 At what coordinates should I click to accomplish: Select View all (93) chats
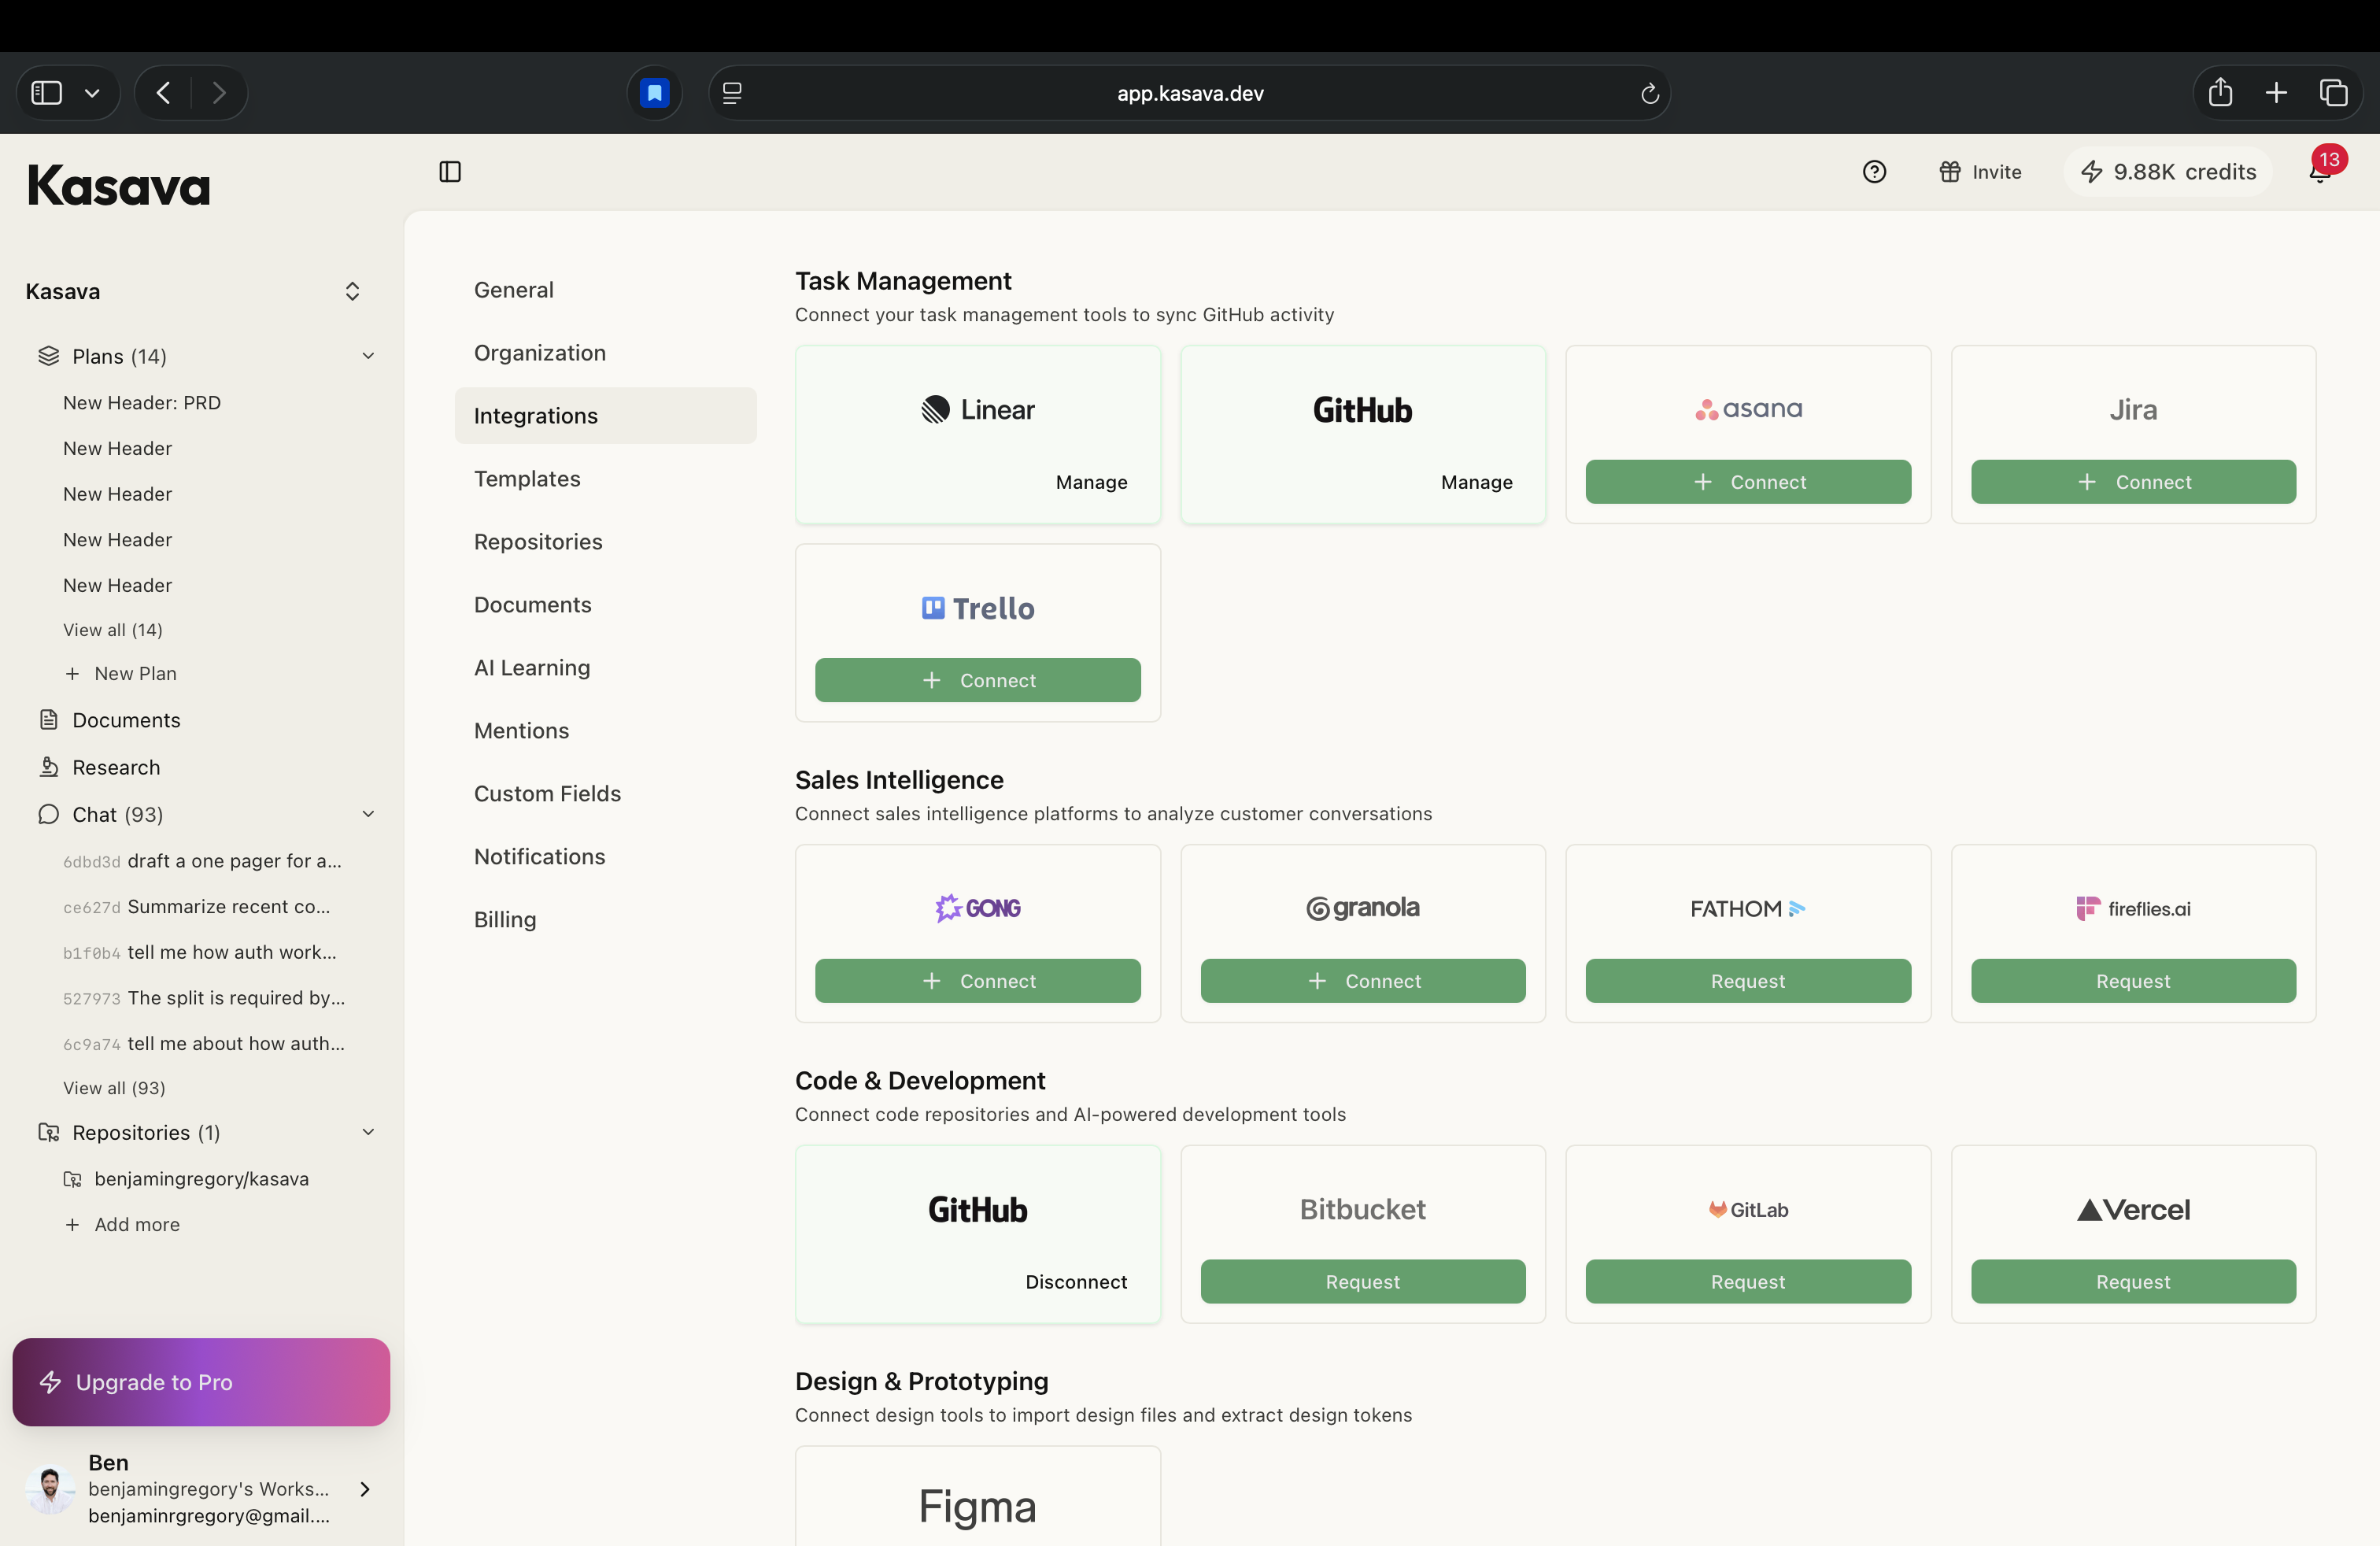click(x=114, y=1088)
